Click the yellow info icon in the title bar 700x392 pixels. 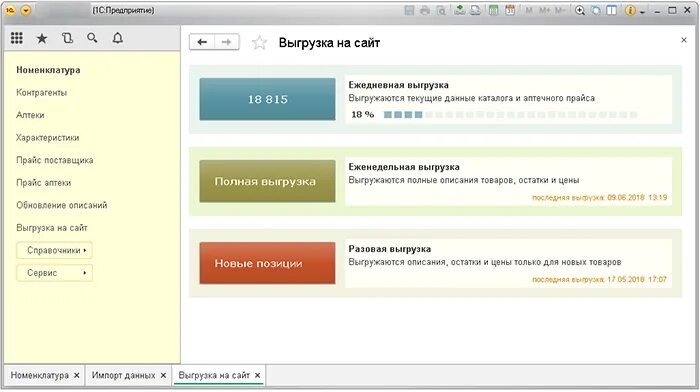coord(630,10)
